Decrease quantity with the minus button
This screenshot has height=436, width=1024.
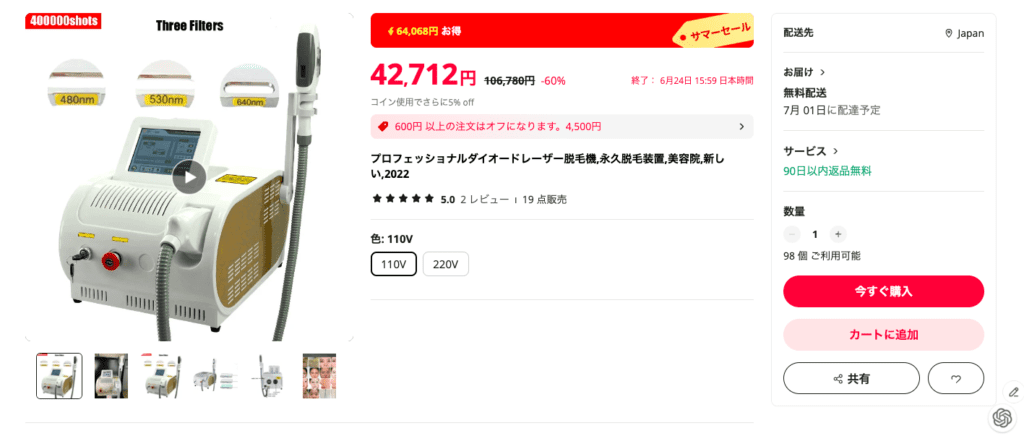[792, 234]
